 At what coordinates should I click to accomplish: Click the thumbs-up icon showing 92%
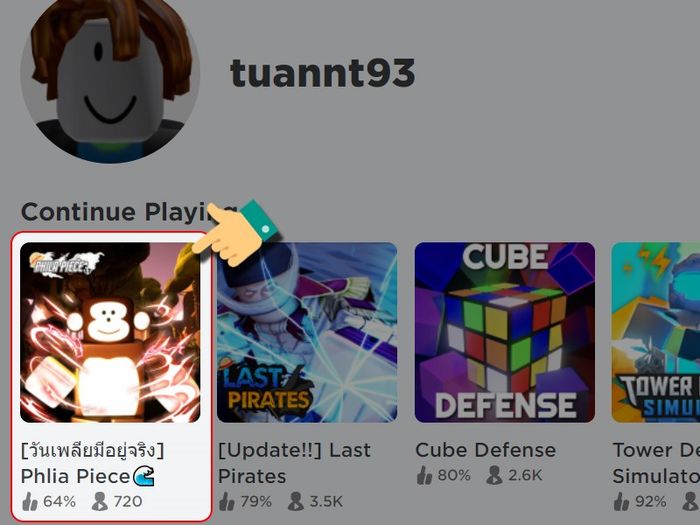(621, 501)
